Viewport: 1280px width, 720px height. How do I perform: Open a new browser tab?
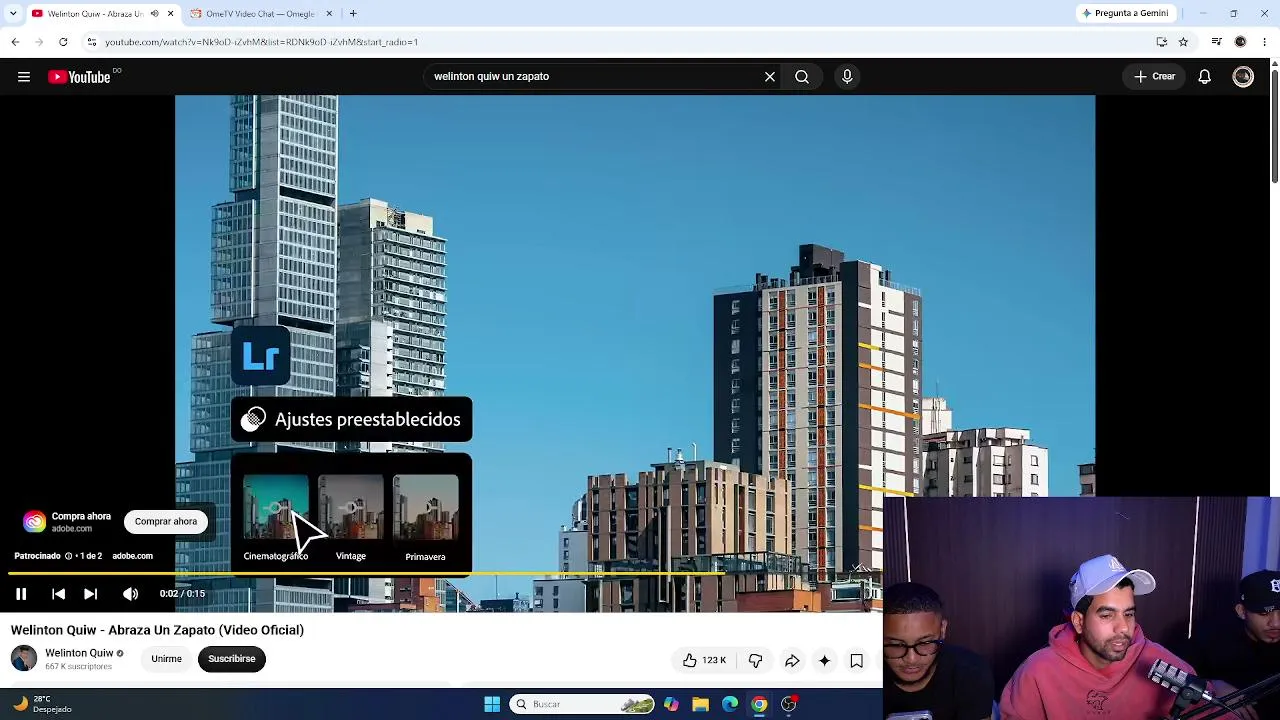pos(353,14)
